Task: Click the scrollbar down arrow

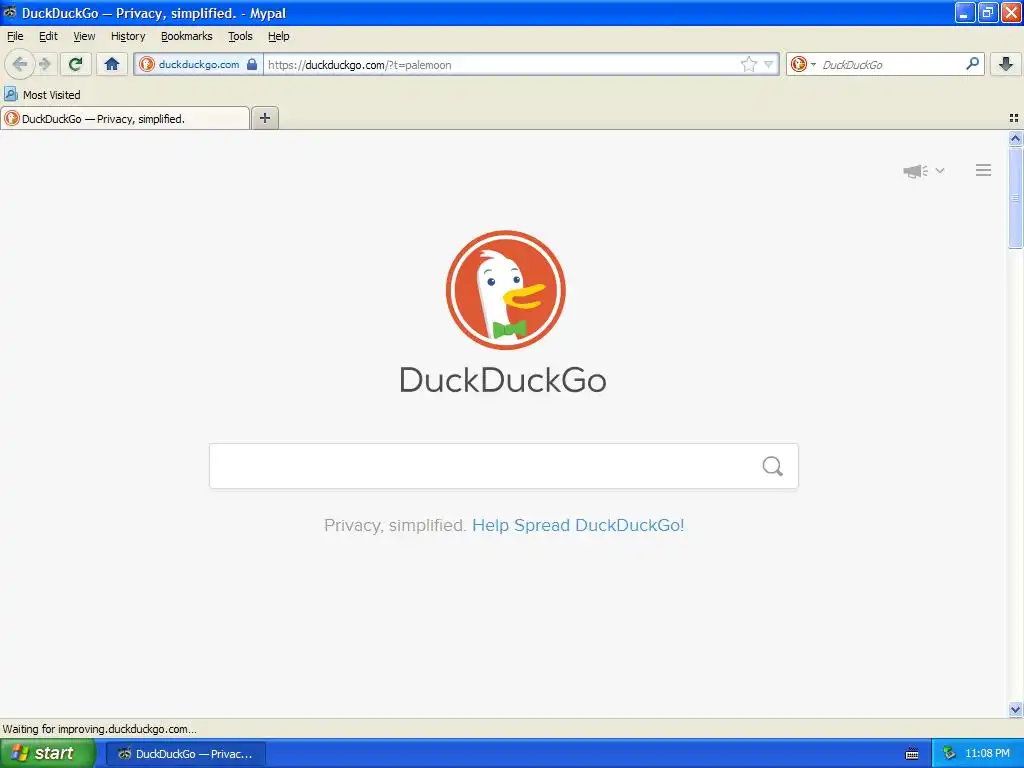Action: [1015, 709]
